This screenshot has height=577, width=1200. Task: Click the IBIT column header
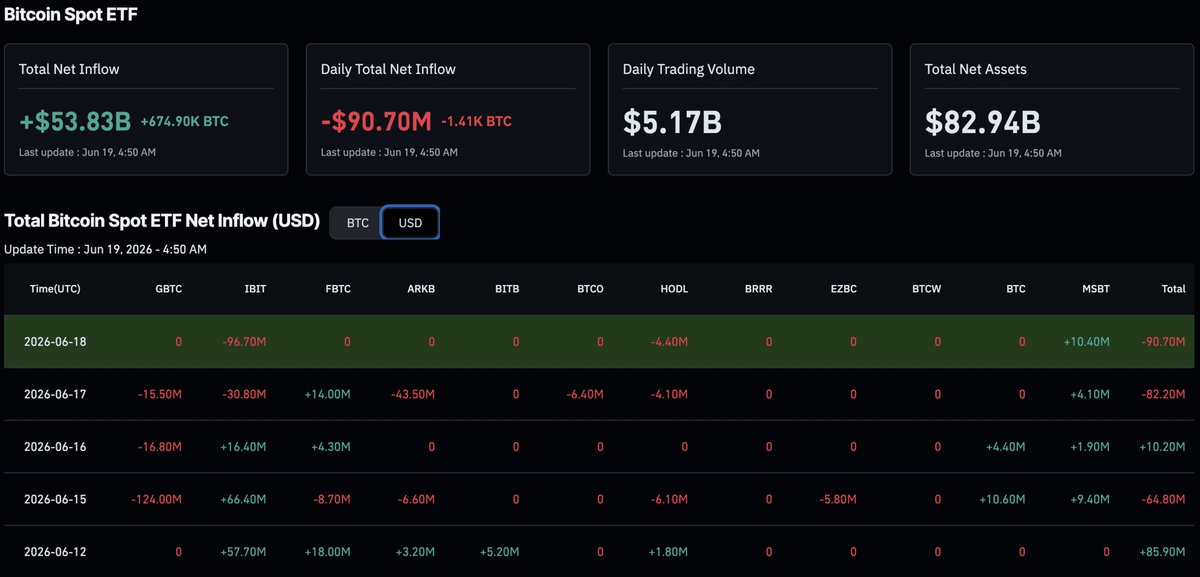coord(254,289)
